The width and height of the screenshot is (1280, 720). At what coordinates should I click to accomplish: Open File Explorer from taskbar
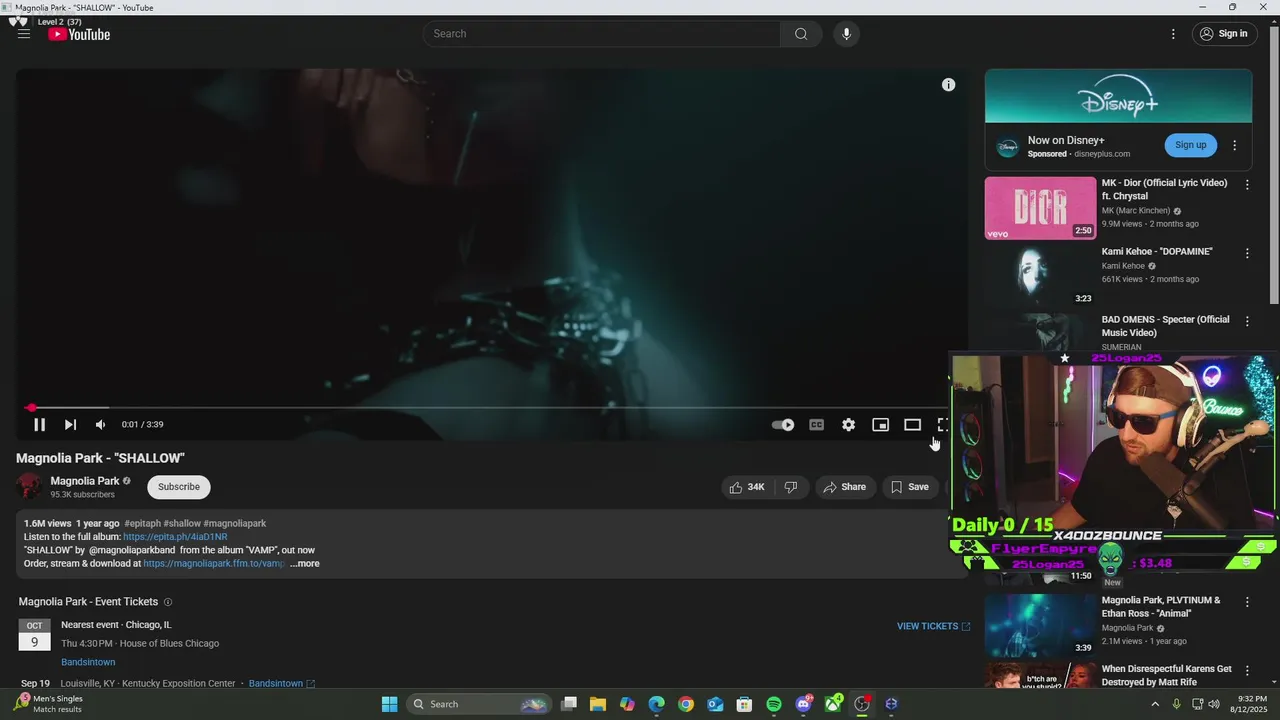598,704
